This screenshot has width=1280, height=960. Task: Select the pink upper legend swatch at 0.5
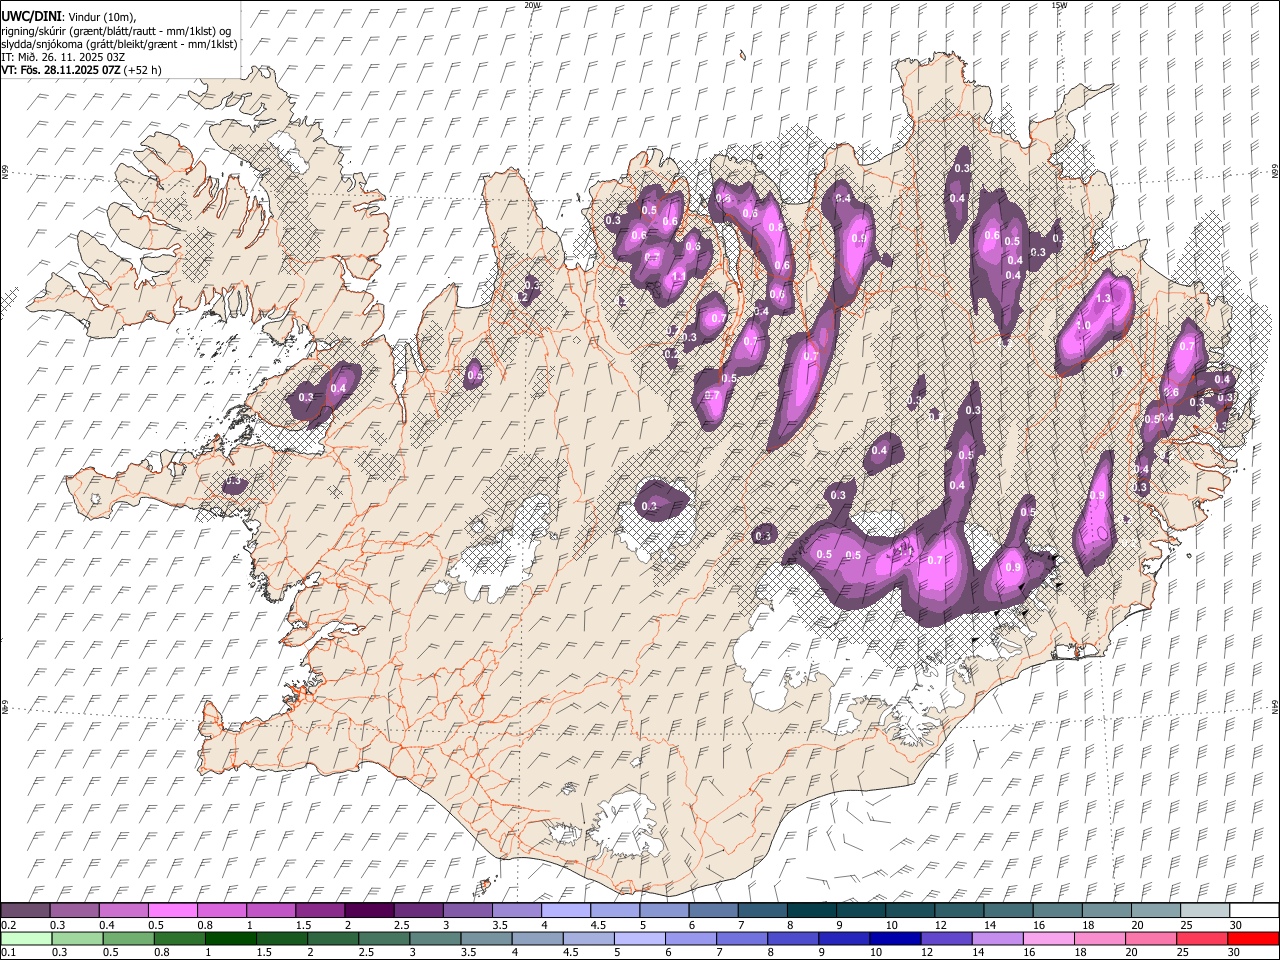(173, 911)
